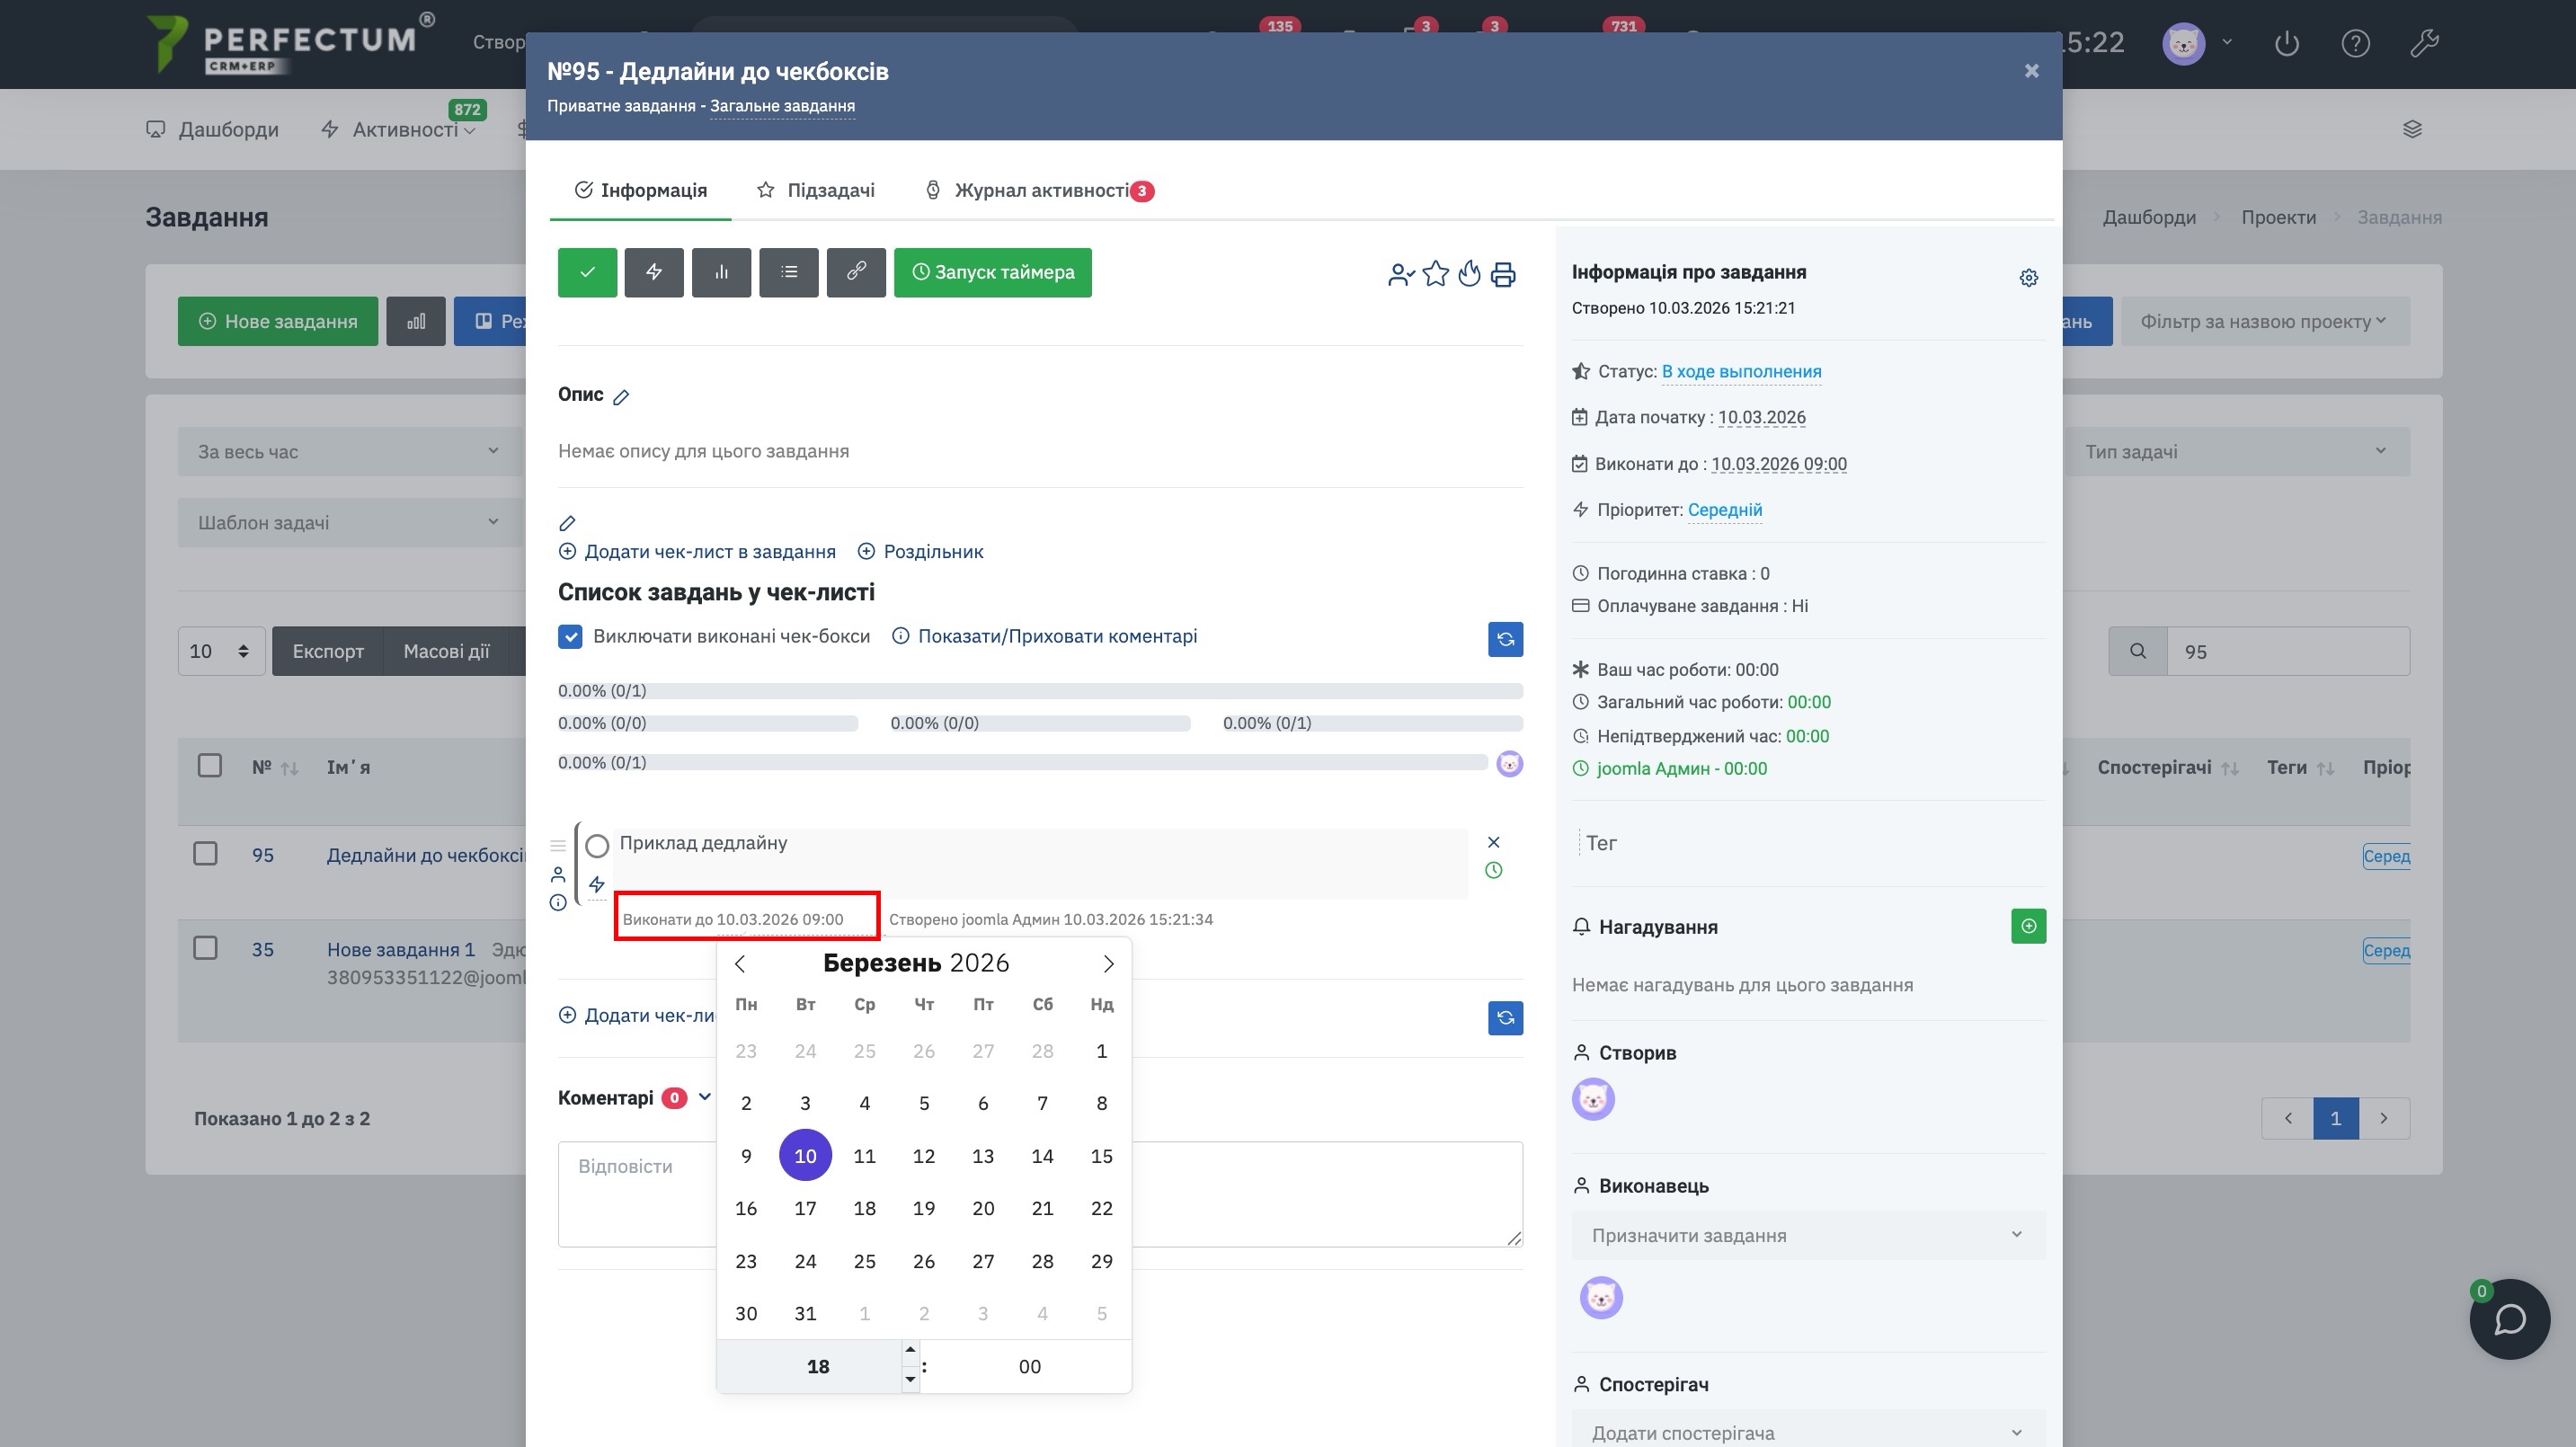Mark Приклад дедлайну checklist item done
2576x1447 pixels.
coord(597,846)
